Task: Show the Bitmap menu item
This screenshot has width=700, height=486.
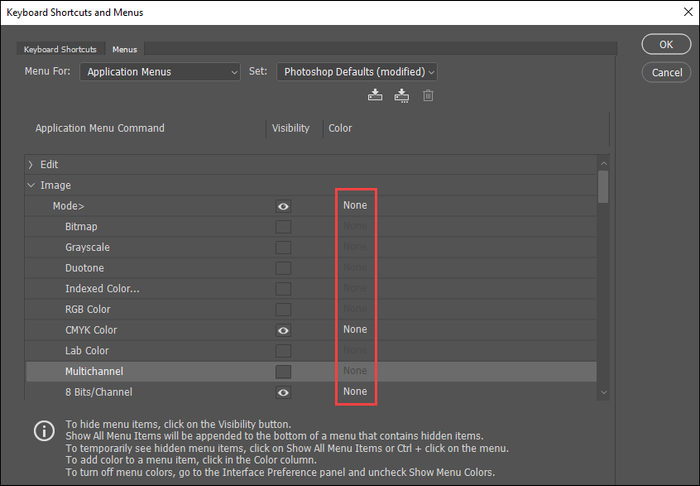Action: [284, 227]
